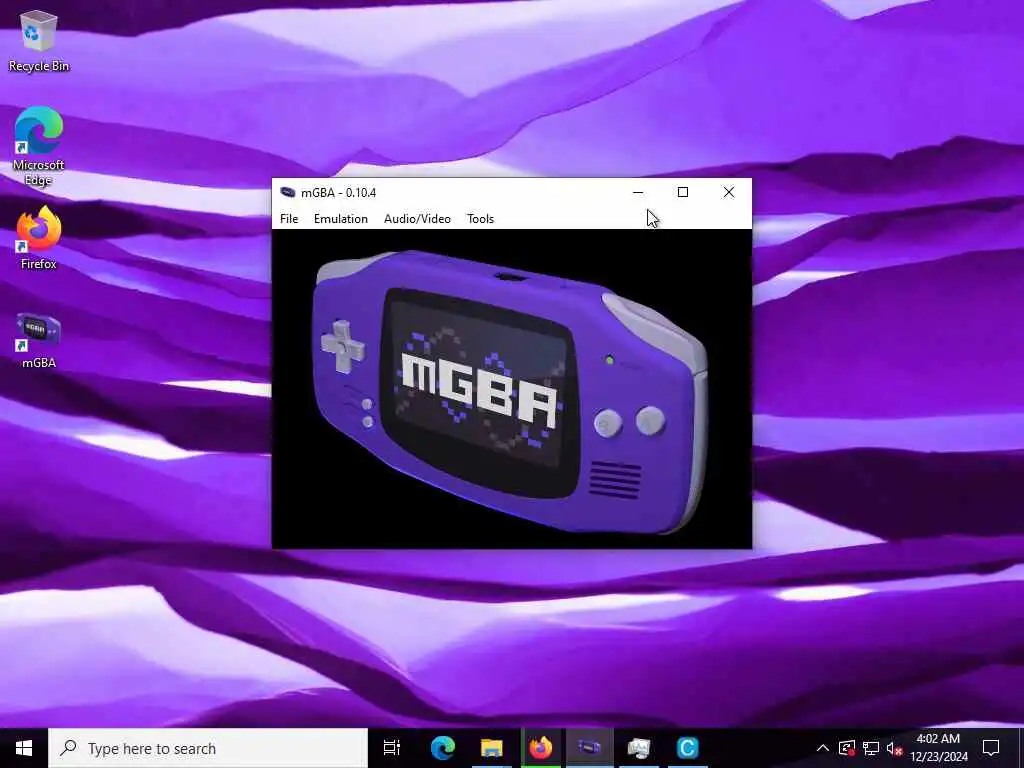Maximize the mGBA window

point(682,192)
